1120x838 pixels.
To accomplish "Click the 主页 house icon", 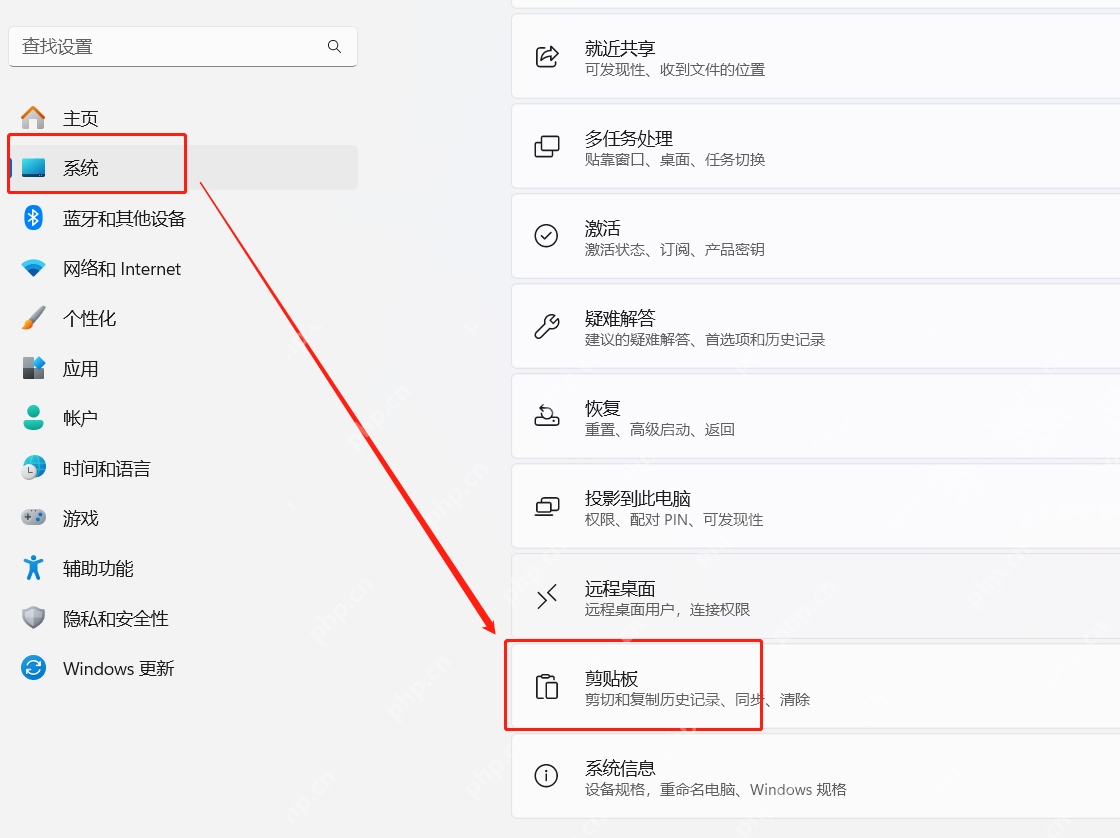I will point(33,118).
